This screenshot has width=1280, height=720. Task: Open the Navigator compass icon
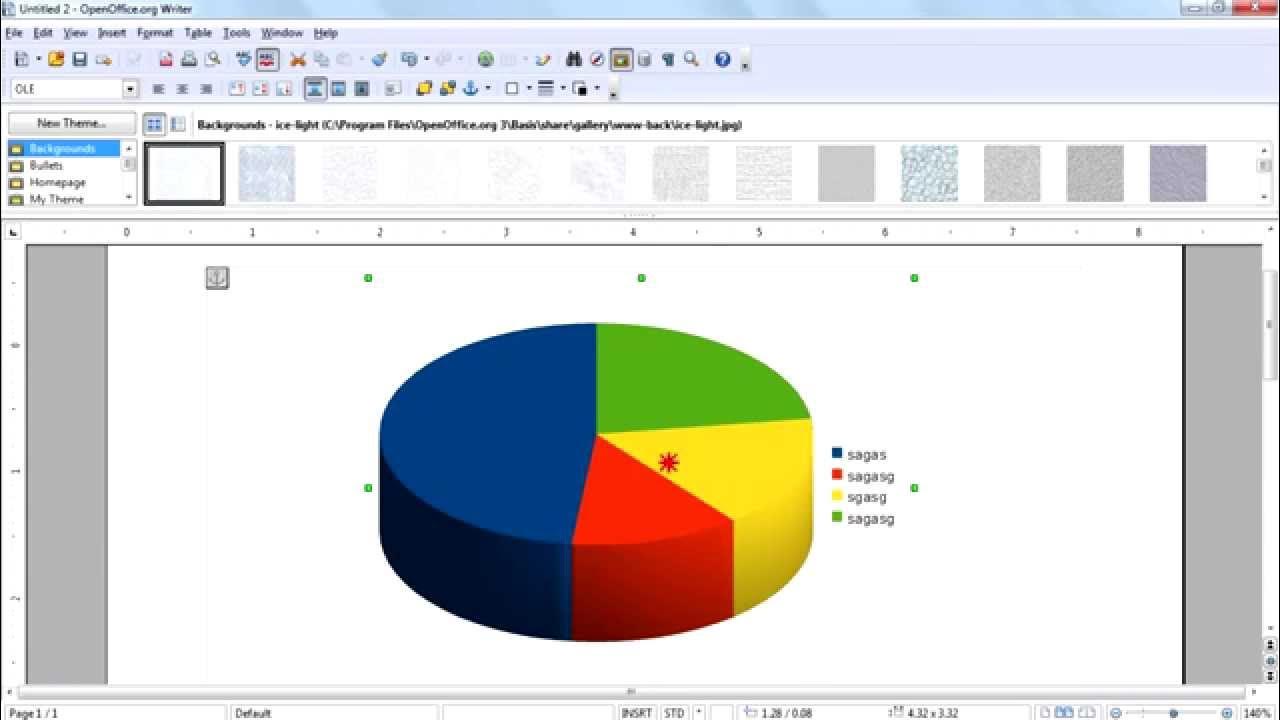click(x=597, y=59)
